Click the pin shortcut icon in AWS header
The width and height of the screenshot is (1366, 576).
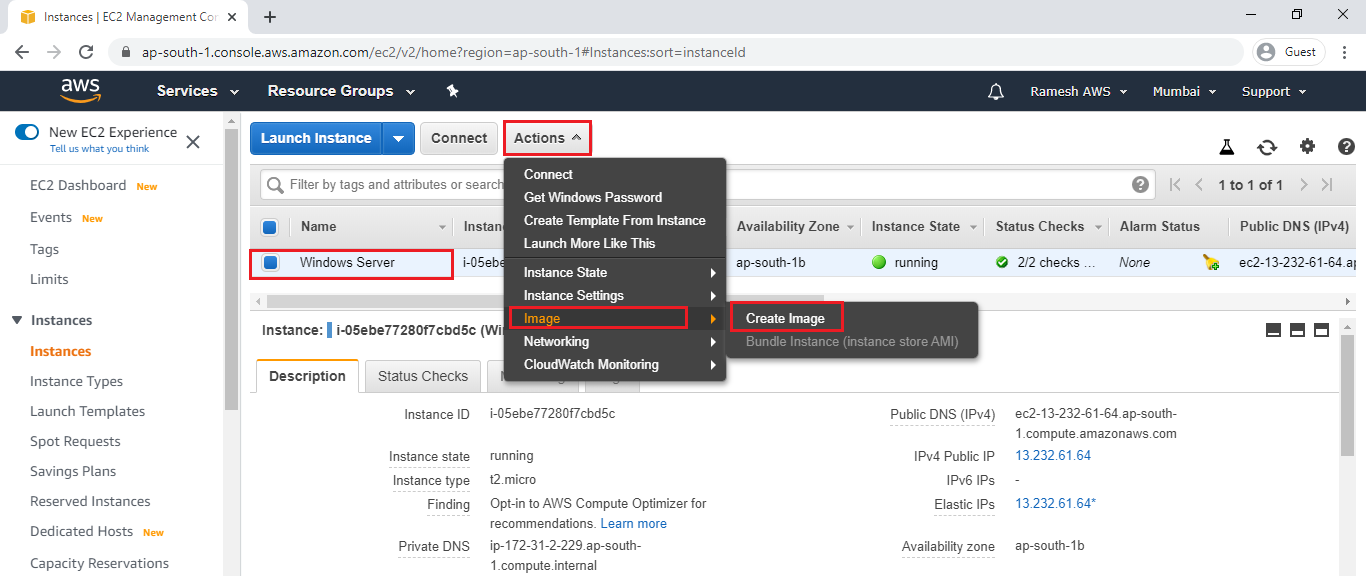[x=452, y=91]
